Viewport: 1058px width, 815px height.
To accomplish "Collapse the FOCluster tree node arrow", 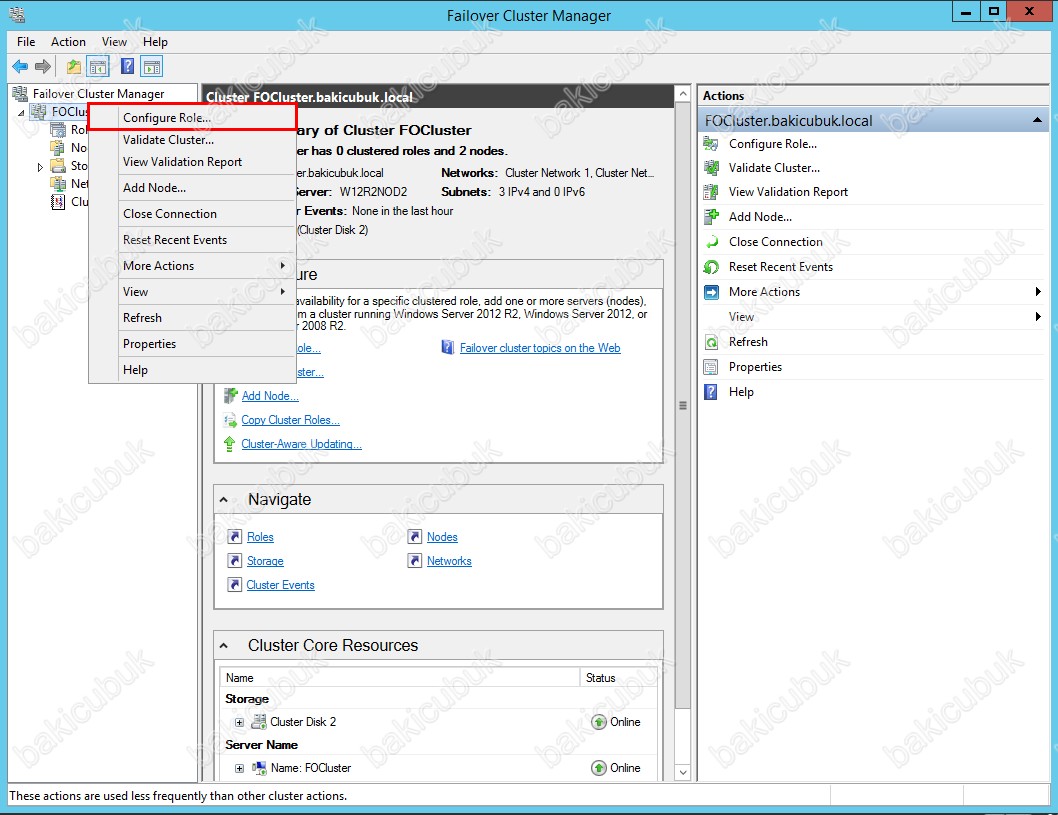I will click(22, 112).
